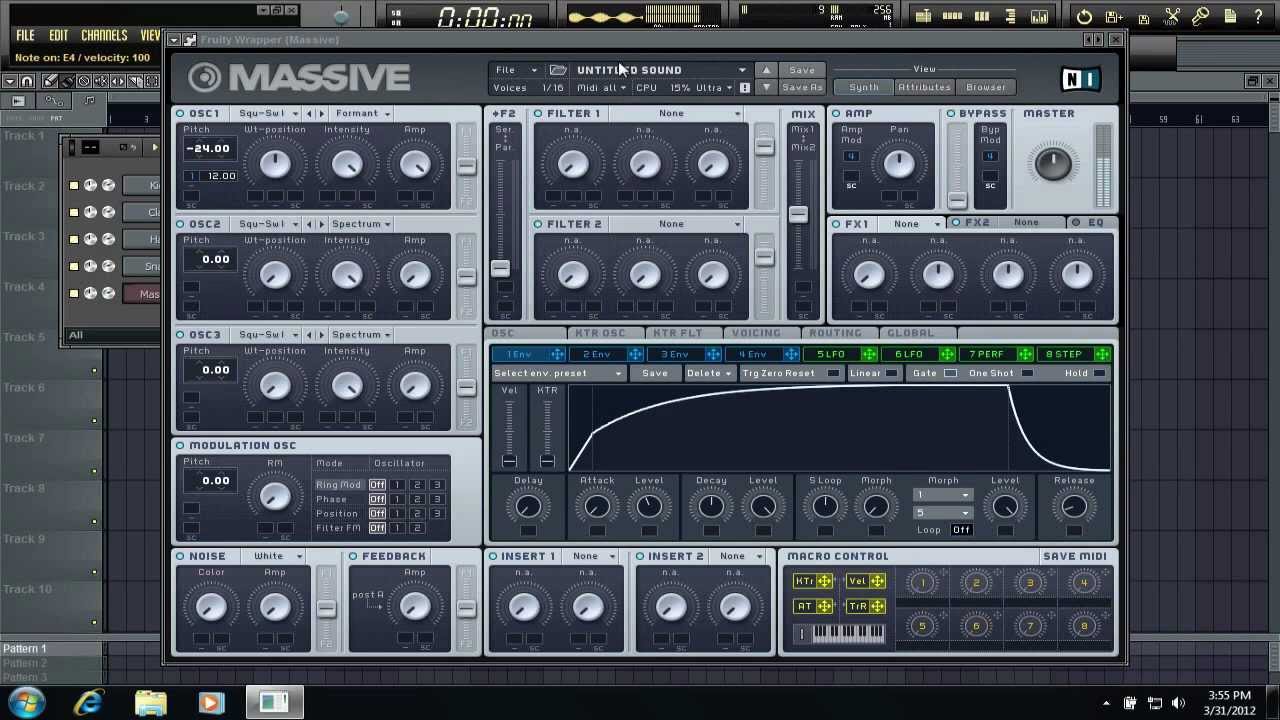Open the FL Studio playlist view icon

923,16
